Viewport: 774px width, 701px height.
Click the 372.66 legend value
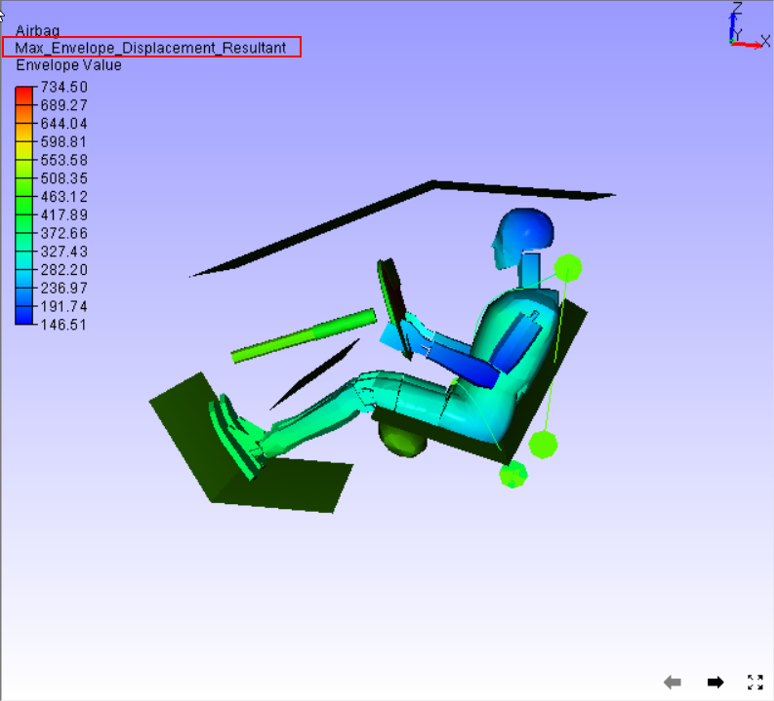tap(64, 233)
